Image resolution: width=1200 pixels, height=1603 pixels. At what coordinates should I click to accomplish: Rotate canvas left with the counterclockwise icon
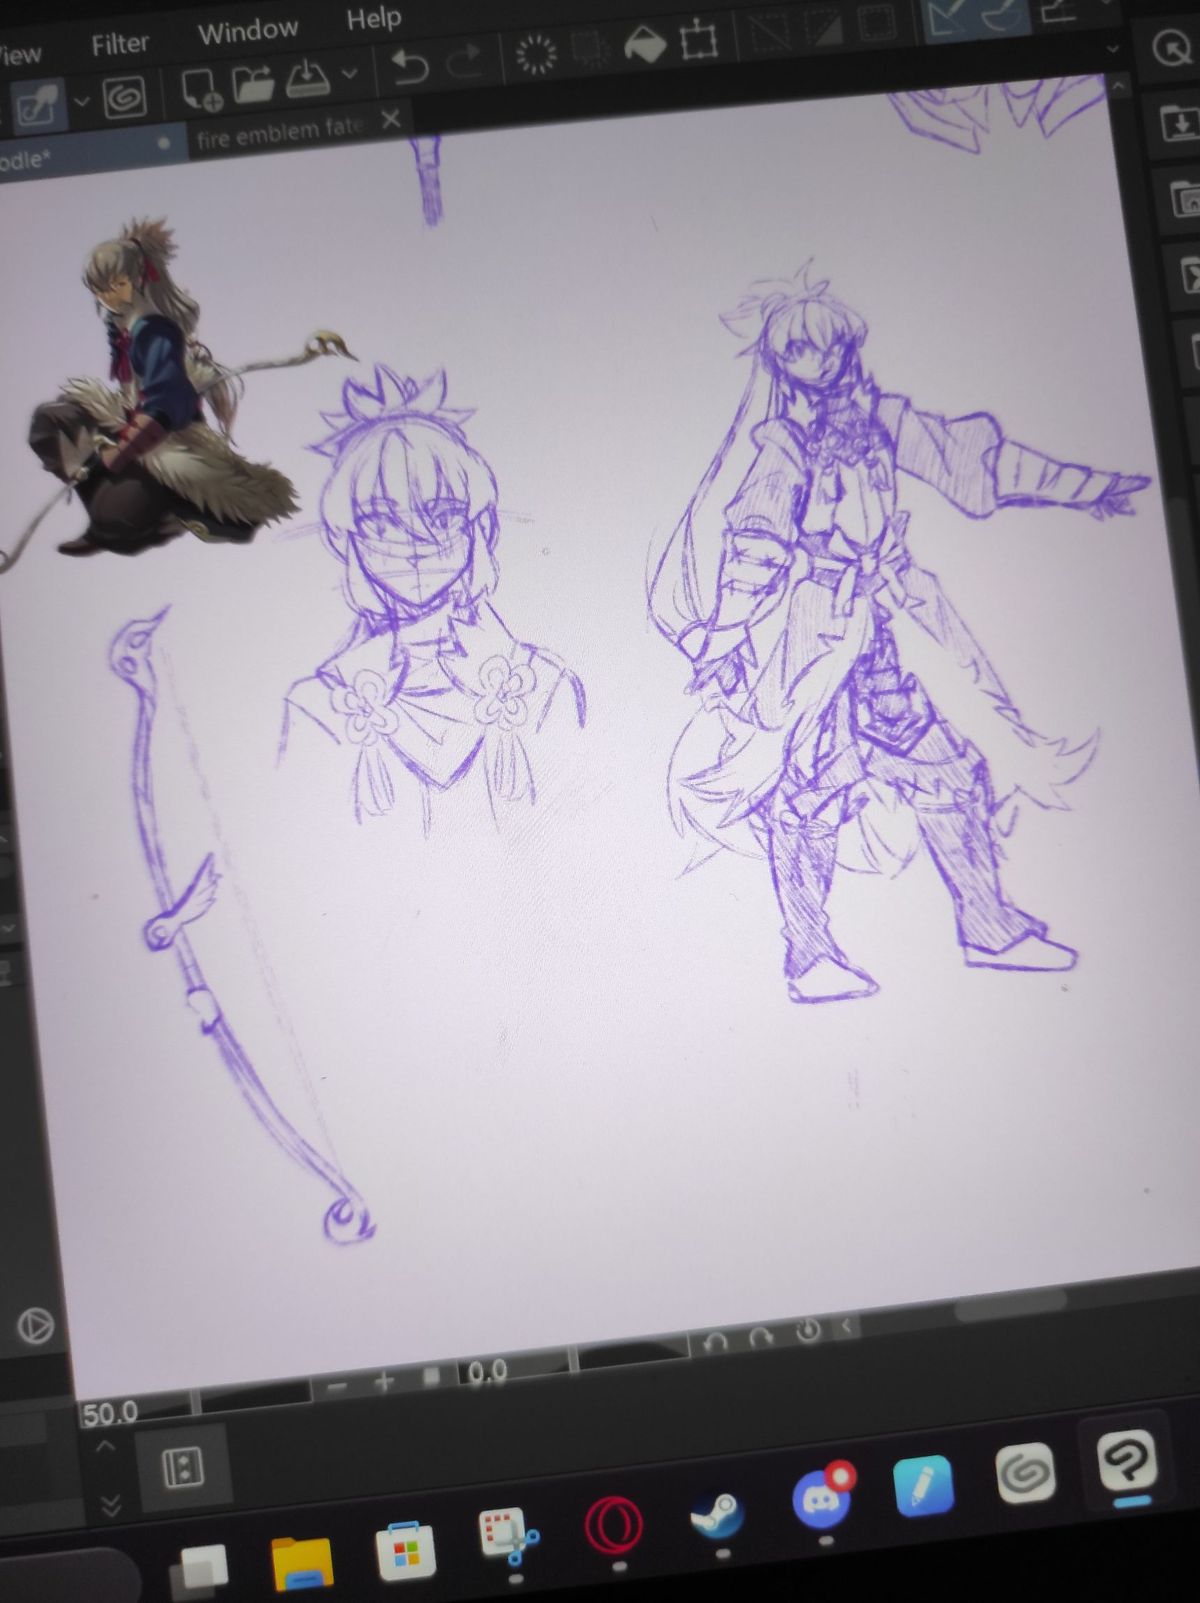tap(716, 1343)
